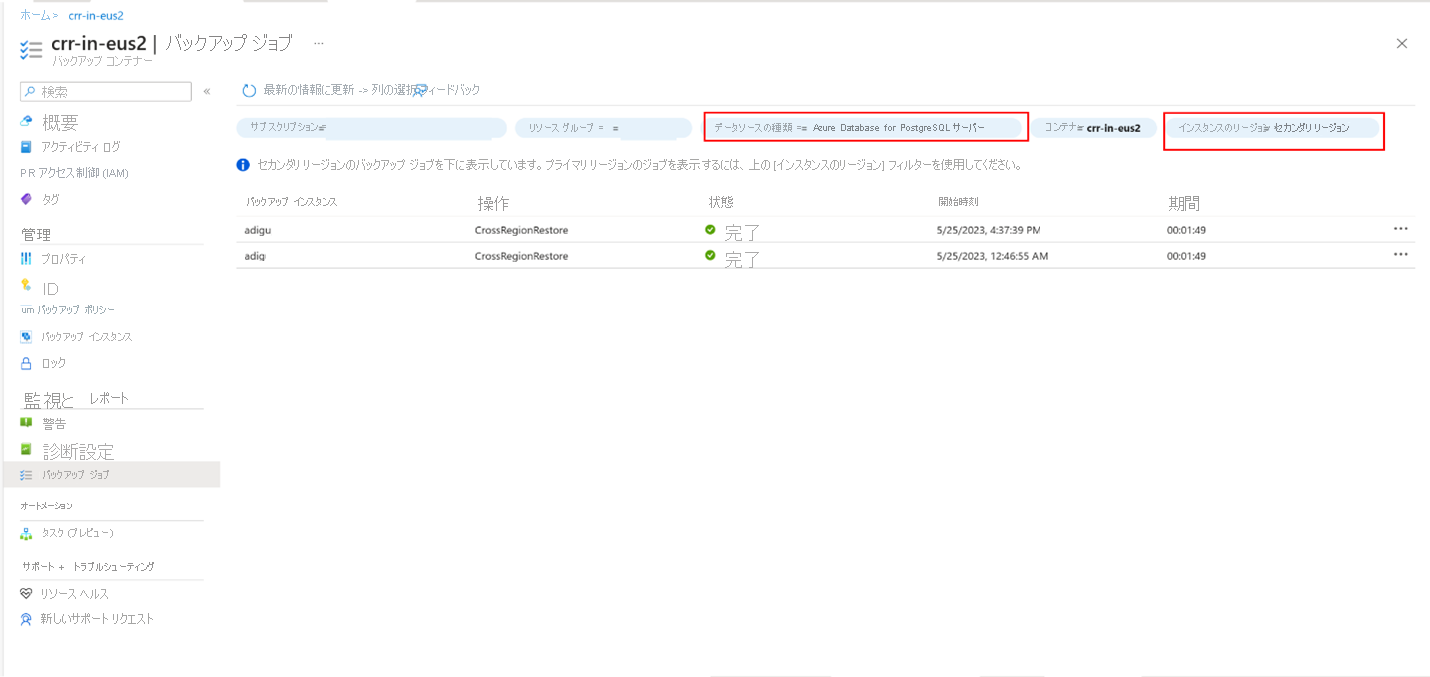Click the タグ tag icon item

(x=49, y=199)
